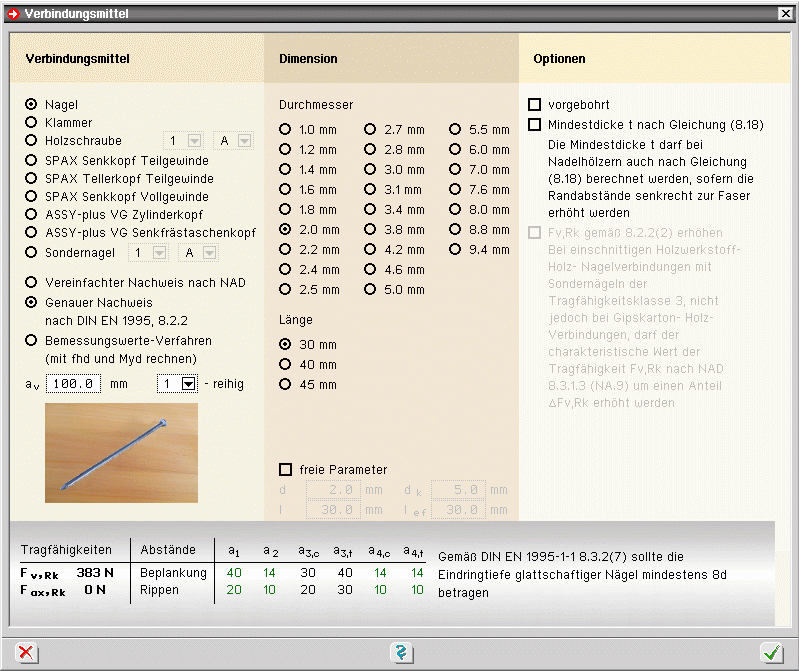This screenshot has height=671, width=799.
Task: Select the Klammer fastener option
Action: point(32,123)
